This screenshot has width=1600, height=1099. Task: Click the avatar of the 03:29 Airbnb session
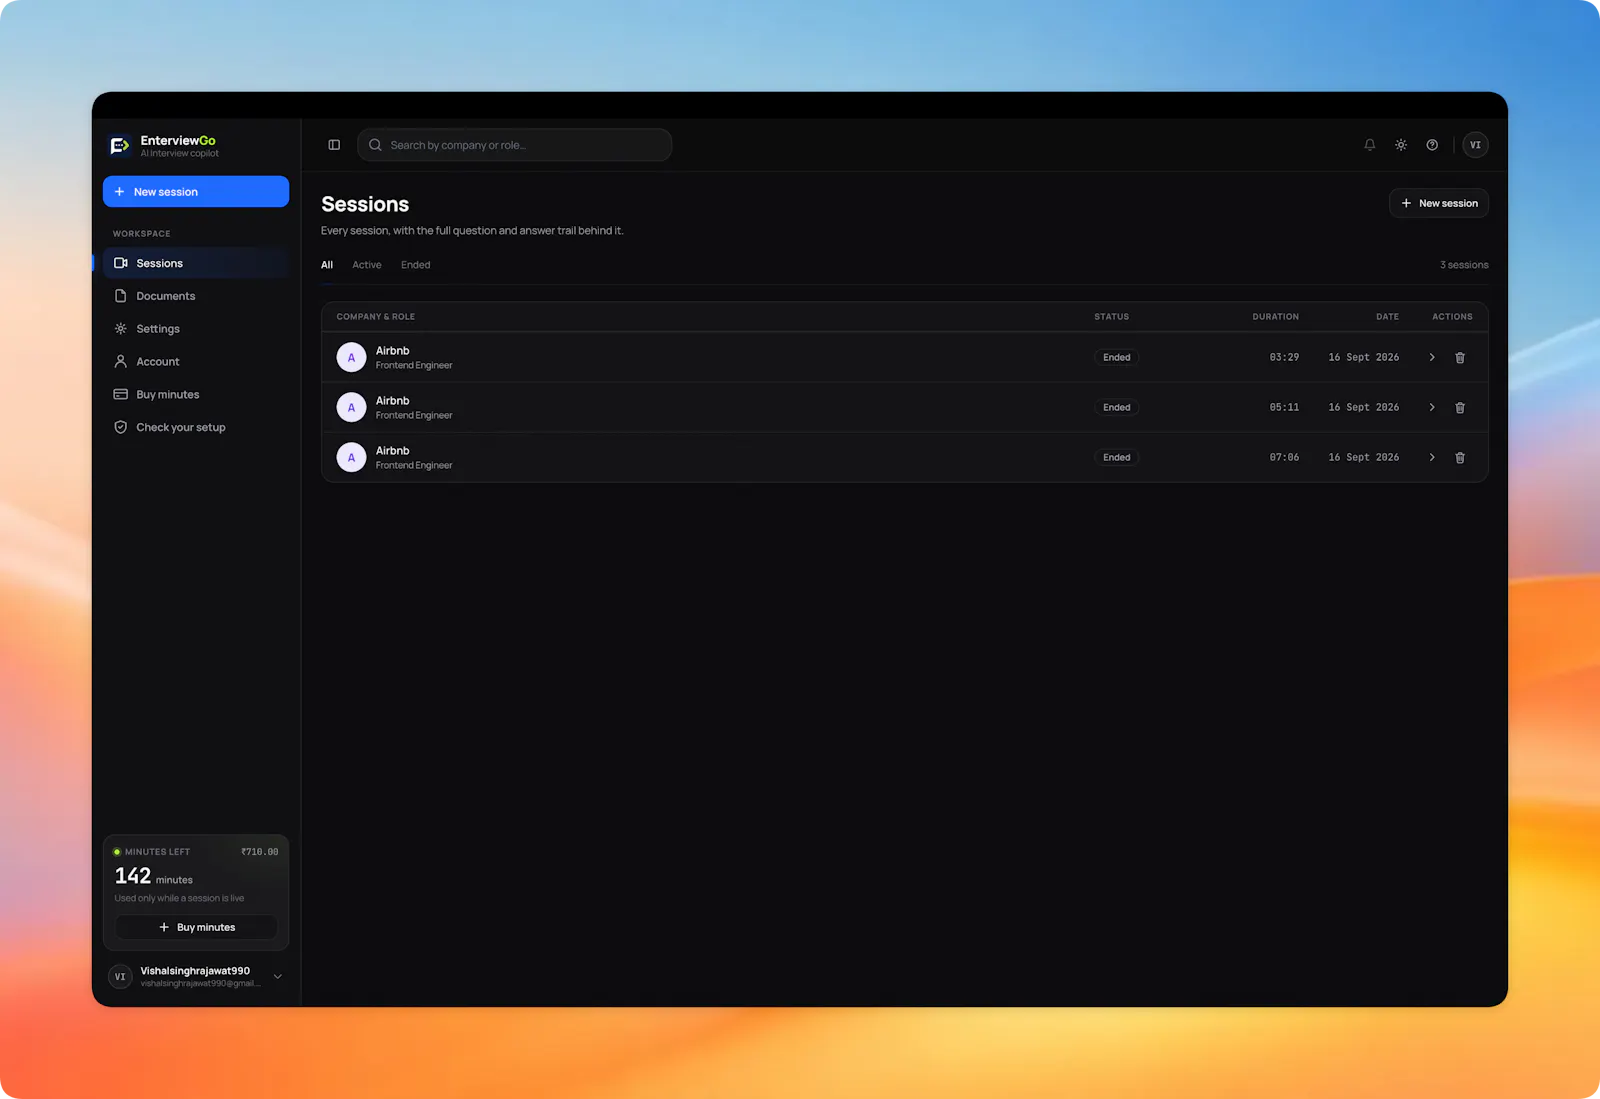(x=351, y=357)
